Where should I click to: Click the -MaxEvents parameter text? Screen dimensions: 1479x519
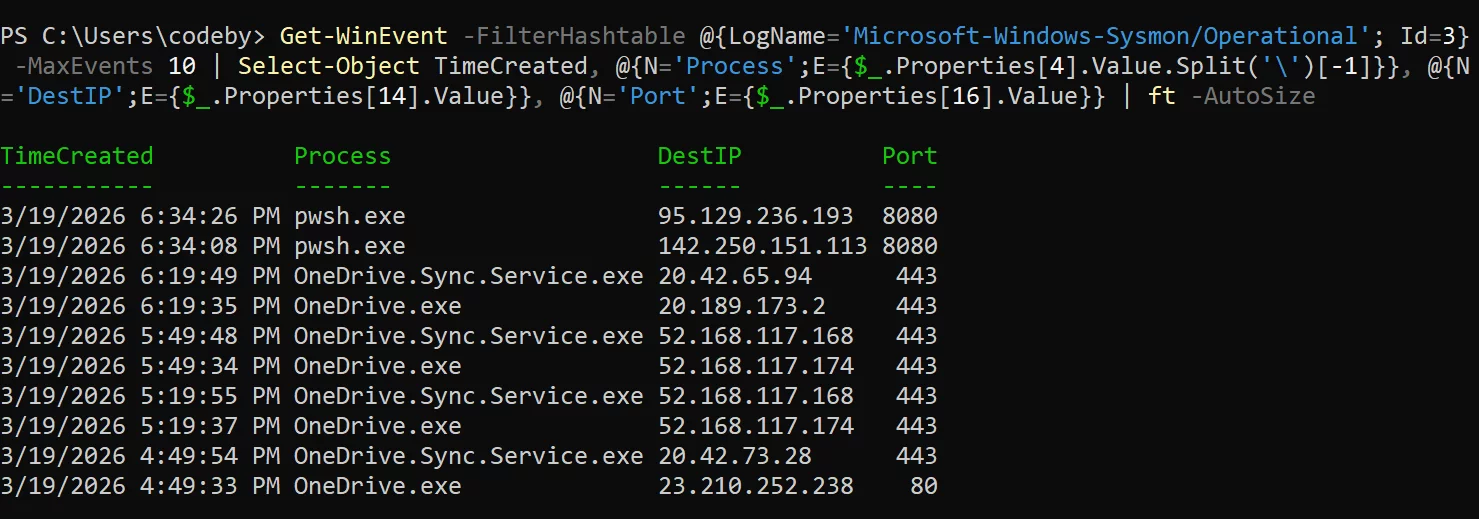point(83,67)
